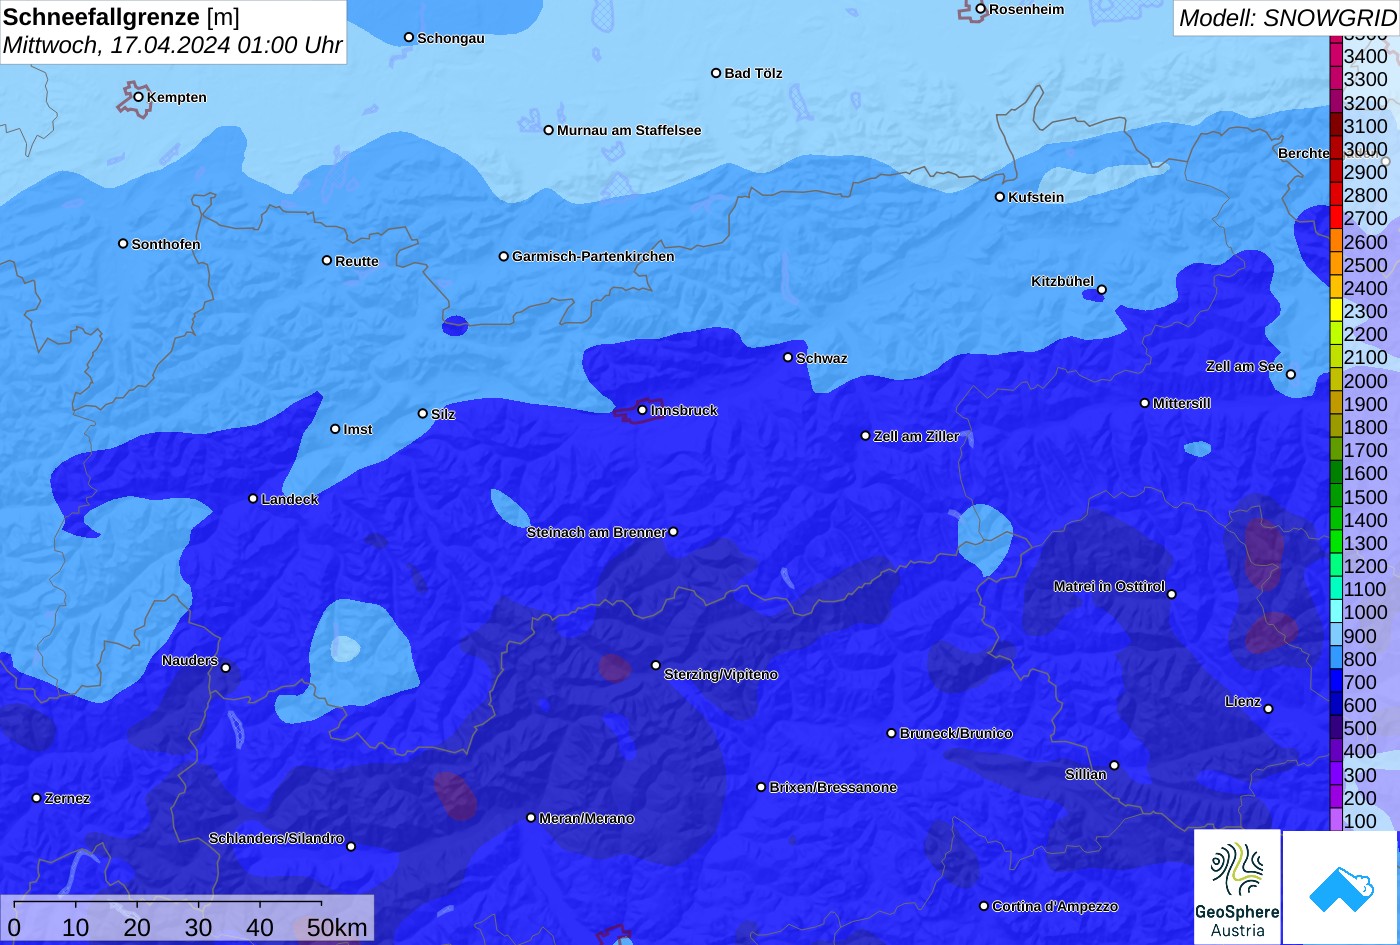1400x945 pixels.
Task: Click the Rosenheim city marker
Action: 981,9
